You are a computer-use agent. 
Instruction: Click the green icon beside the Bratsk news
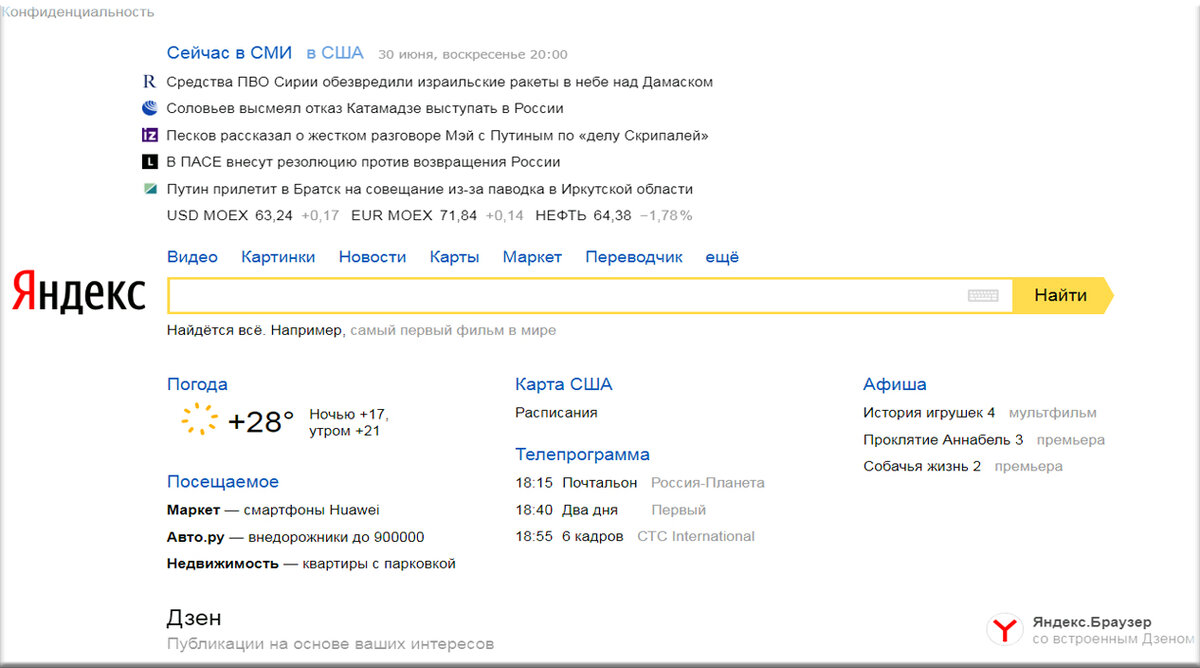[150, 189]
